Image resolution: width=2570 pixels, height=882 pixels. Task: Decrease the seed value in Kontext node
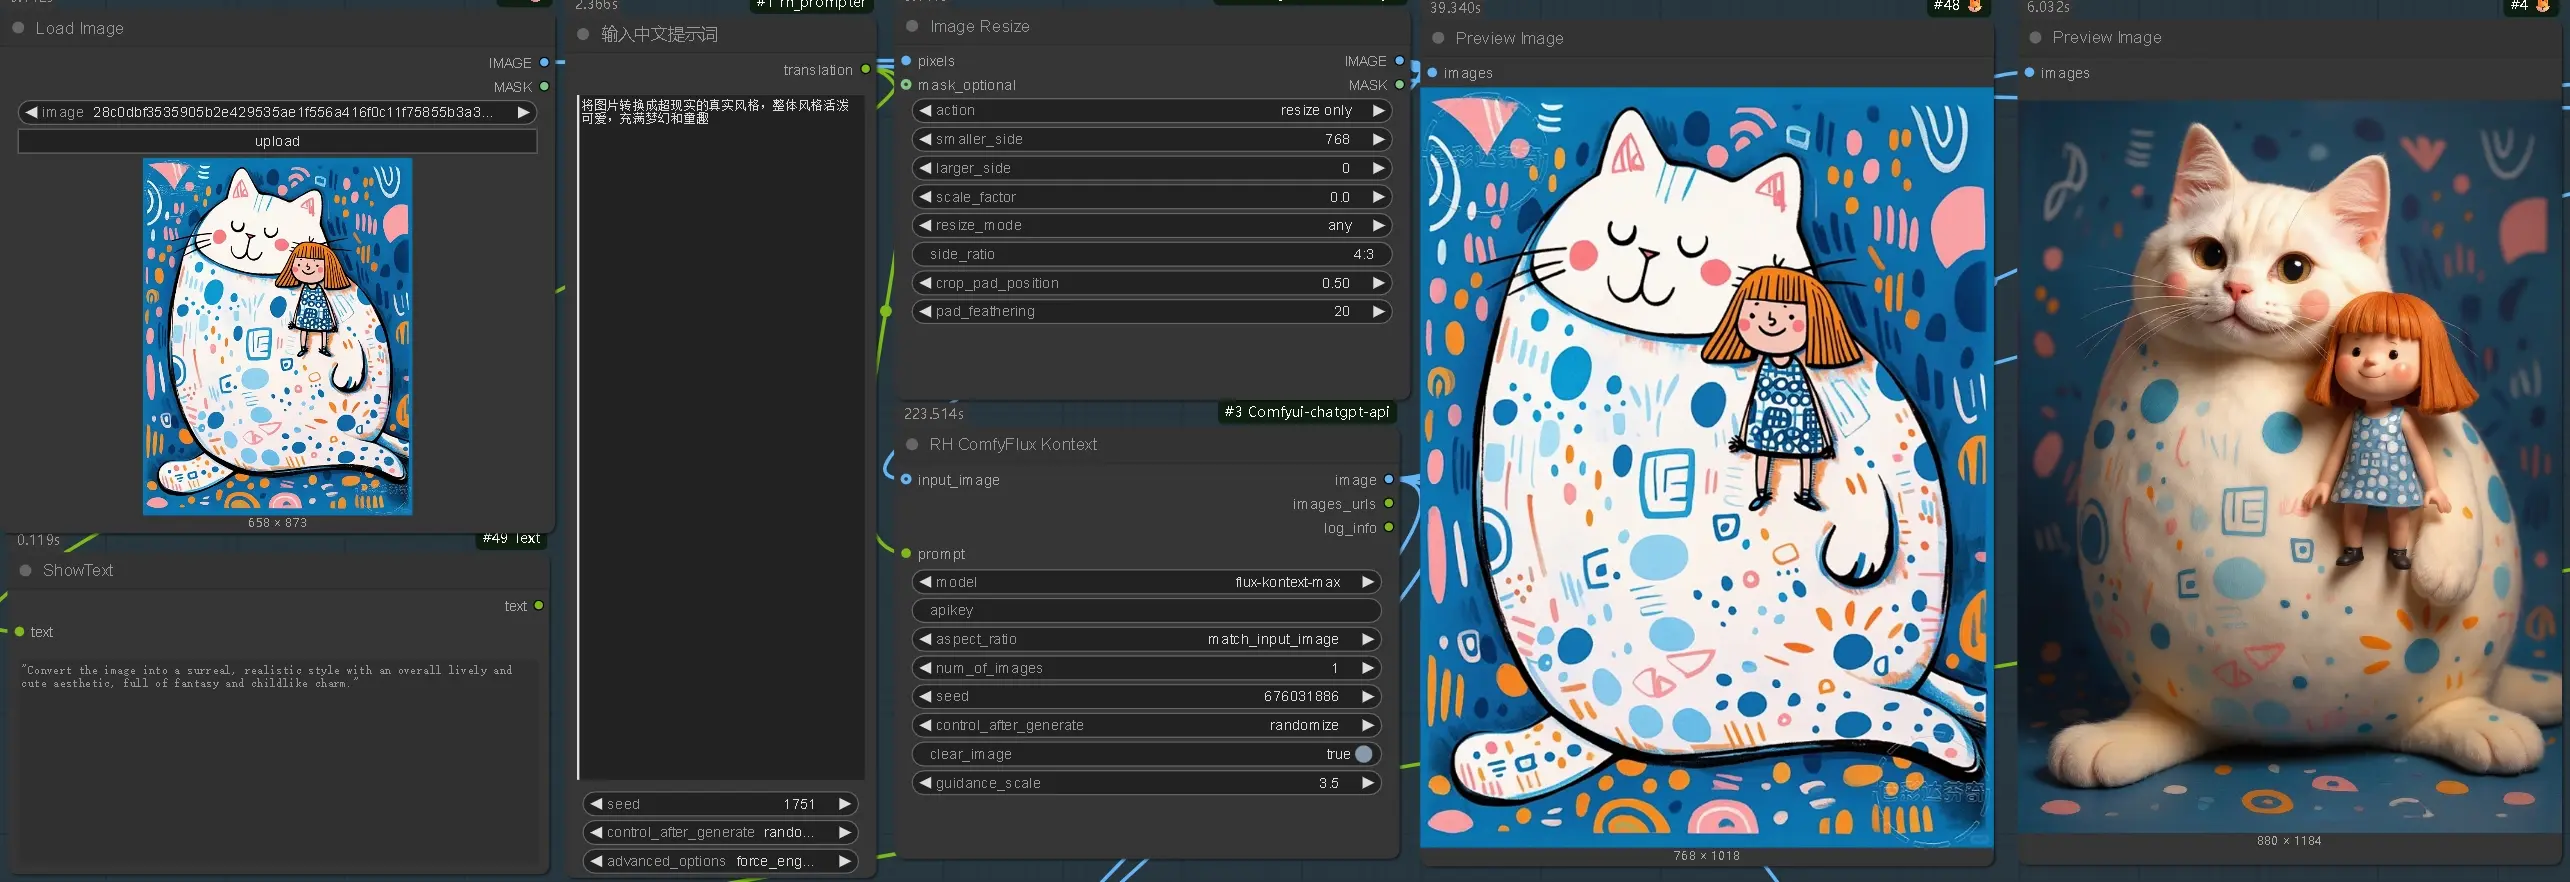926,696
